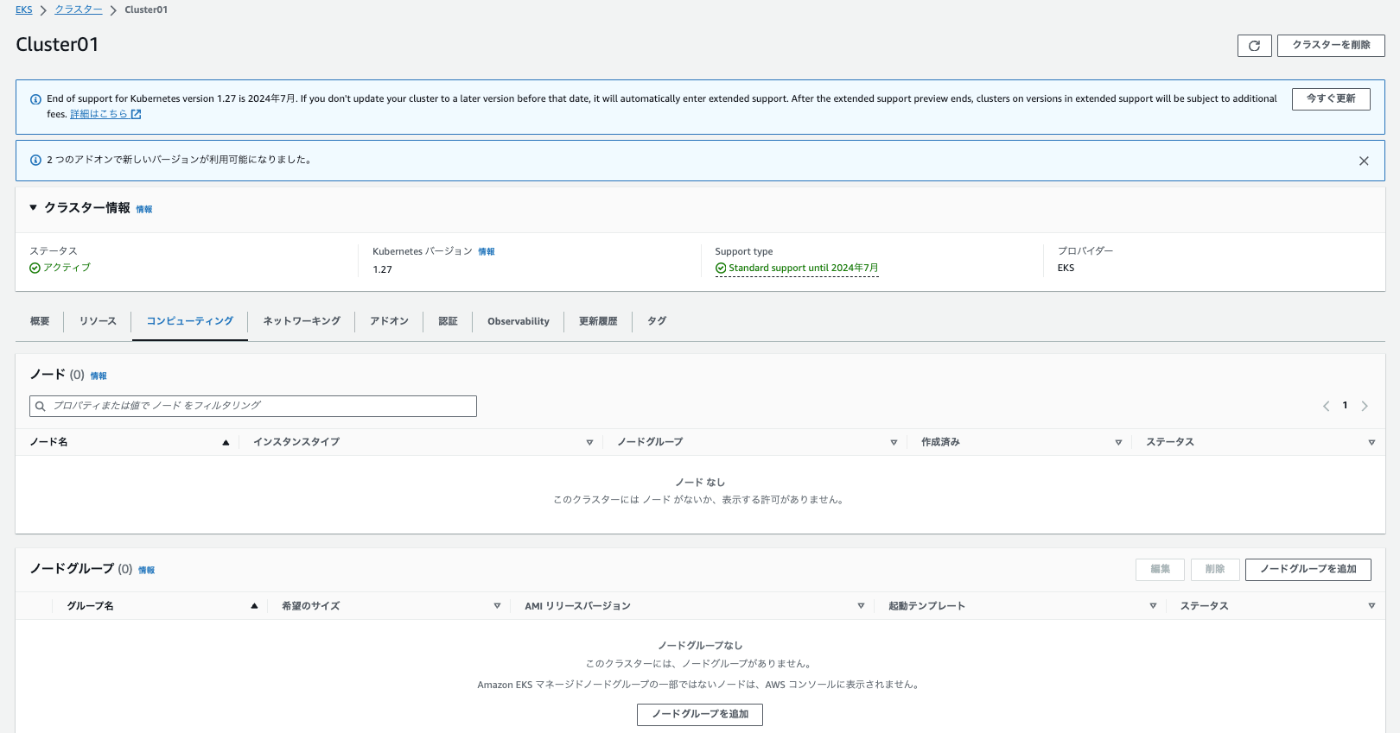Click 今すぐ更新 button
The width and height of the screenshot is (1400, 733).
point(1331,99)
